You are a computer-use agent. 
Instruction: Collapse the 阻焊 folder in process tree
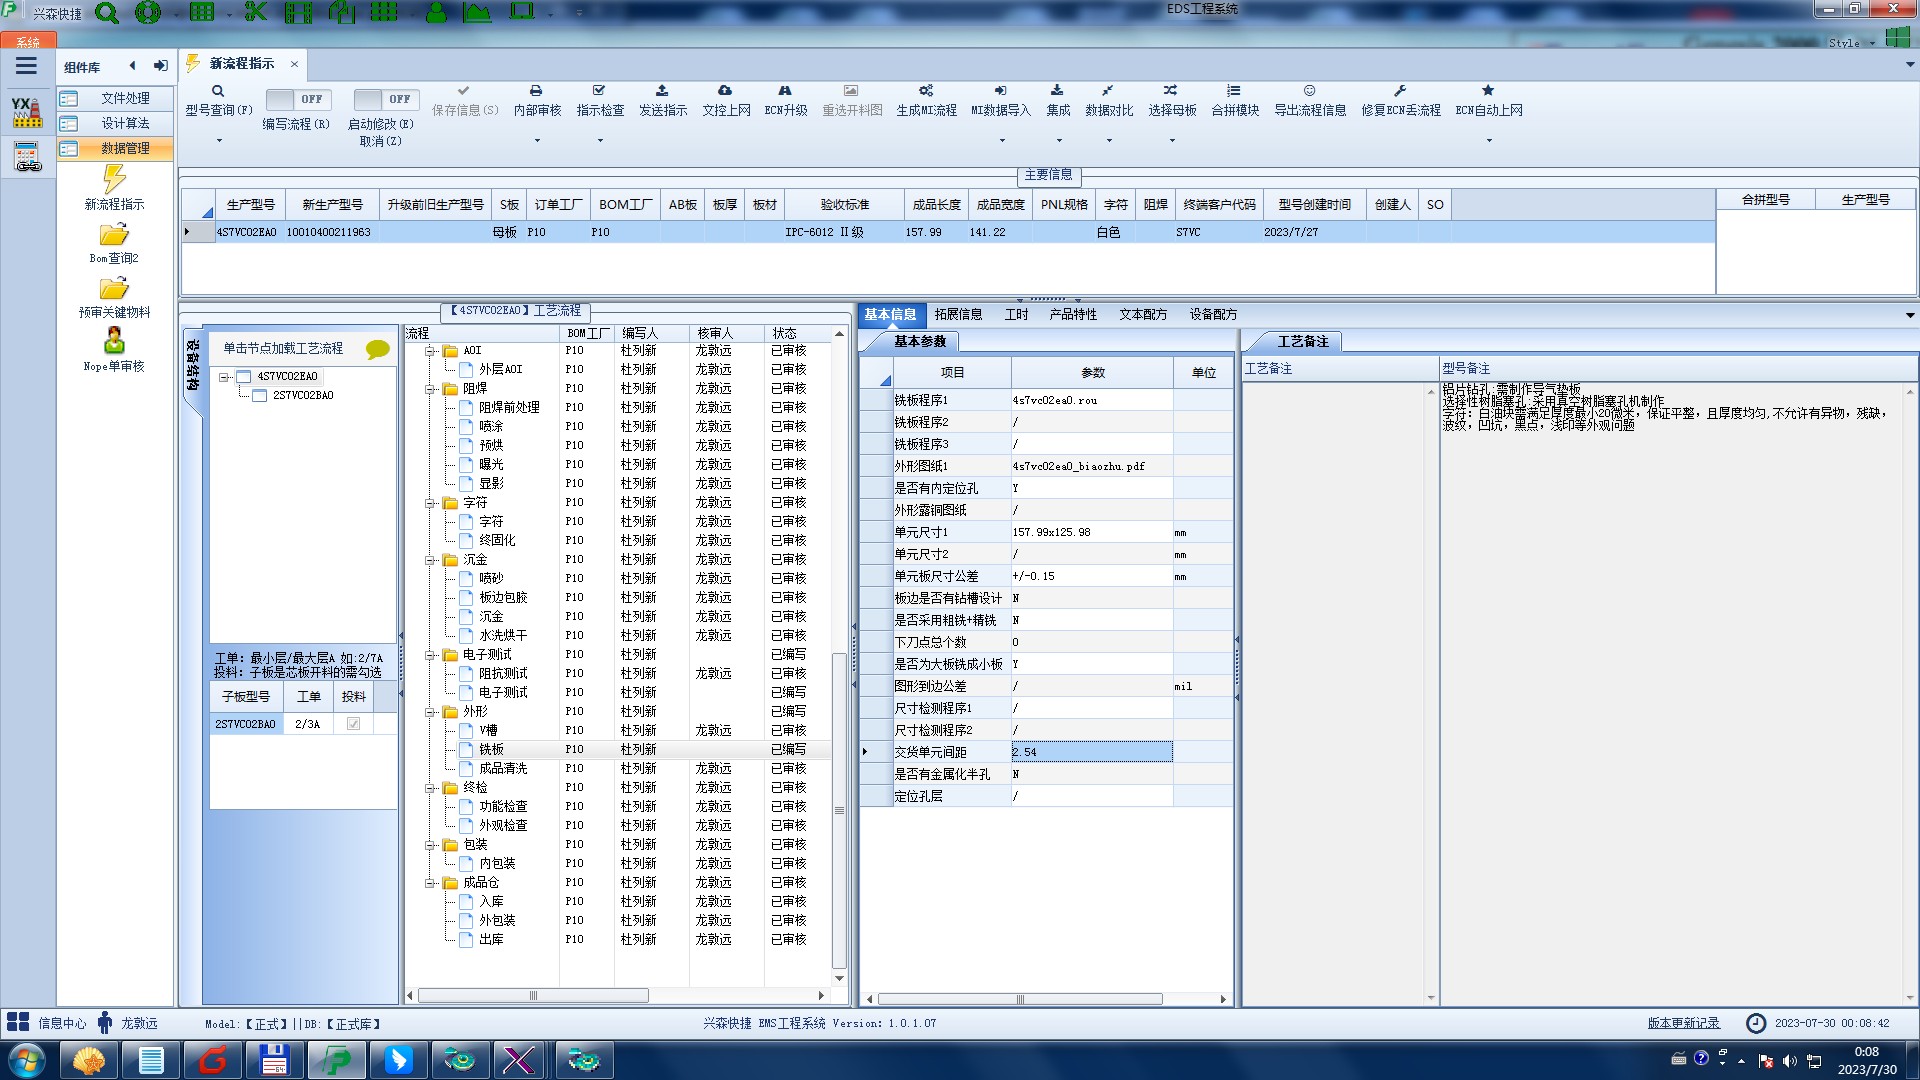(x=430, y=389)
